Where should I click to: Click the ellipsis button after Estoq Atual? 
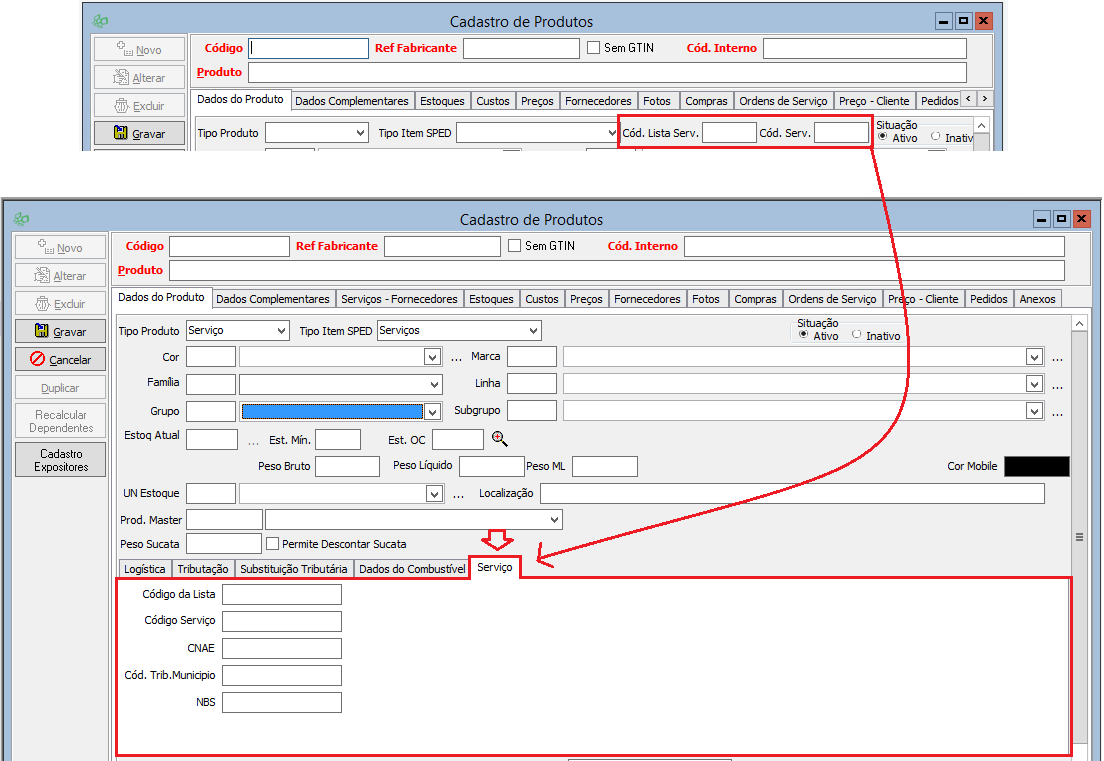point(252,441)
